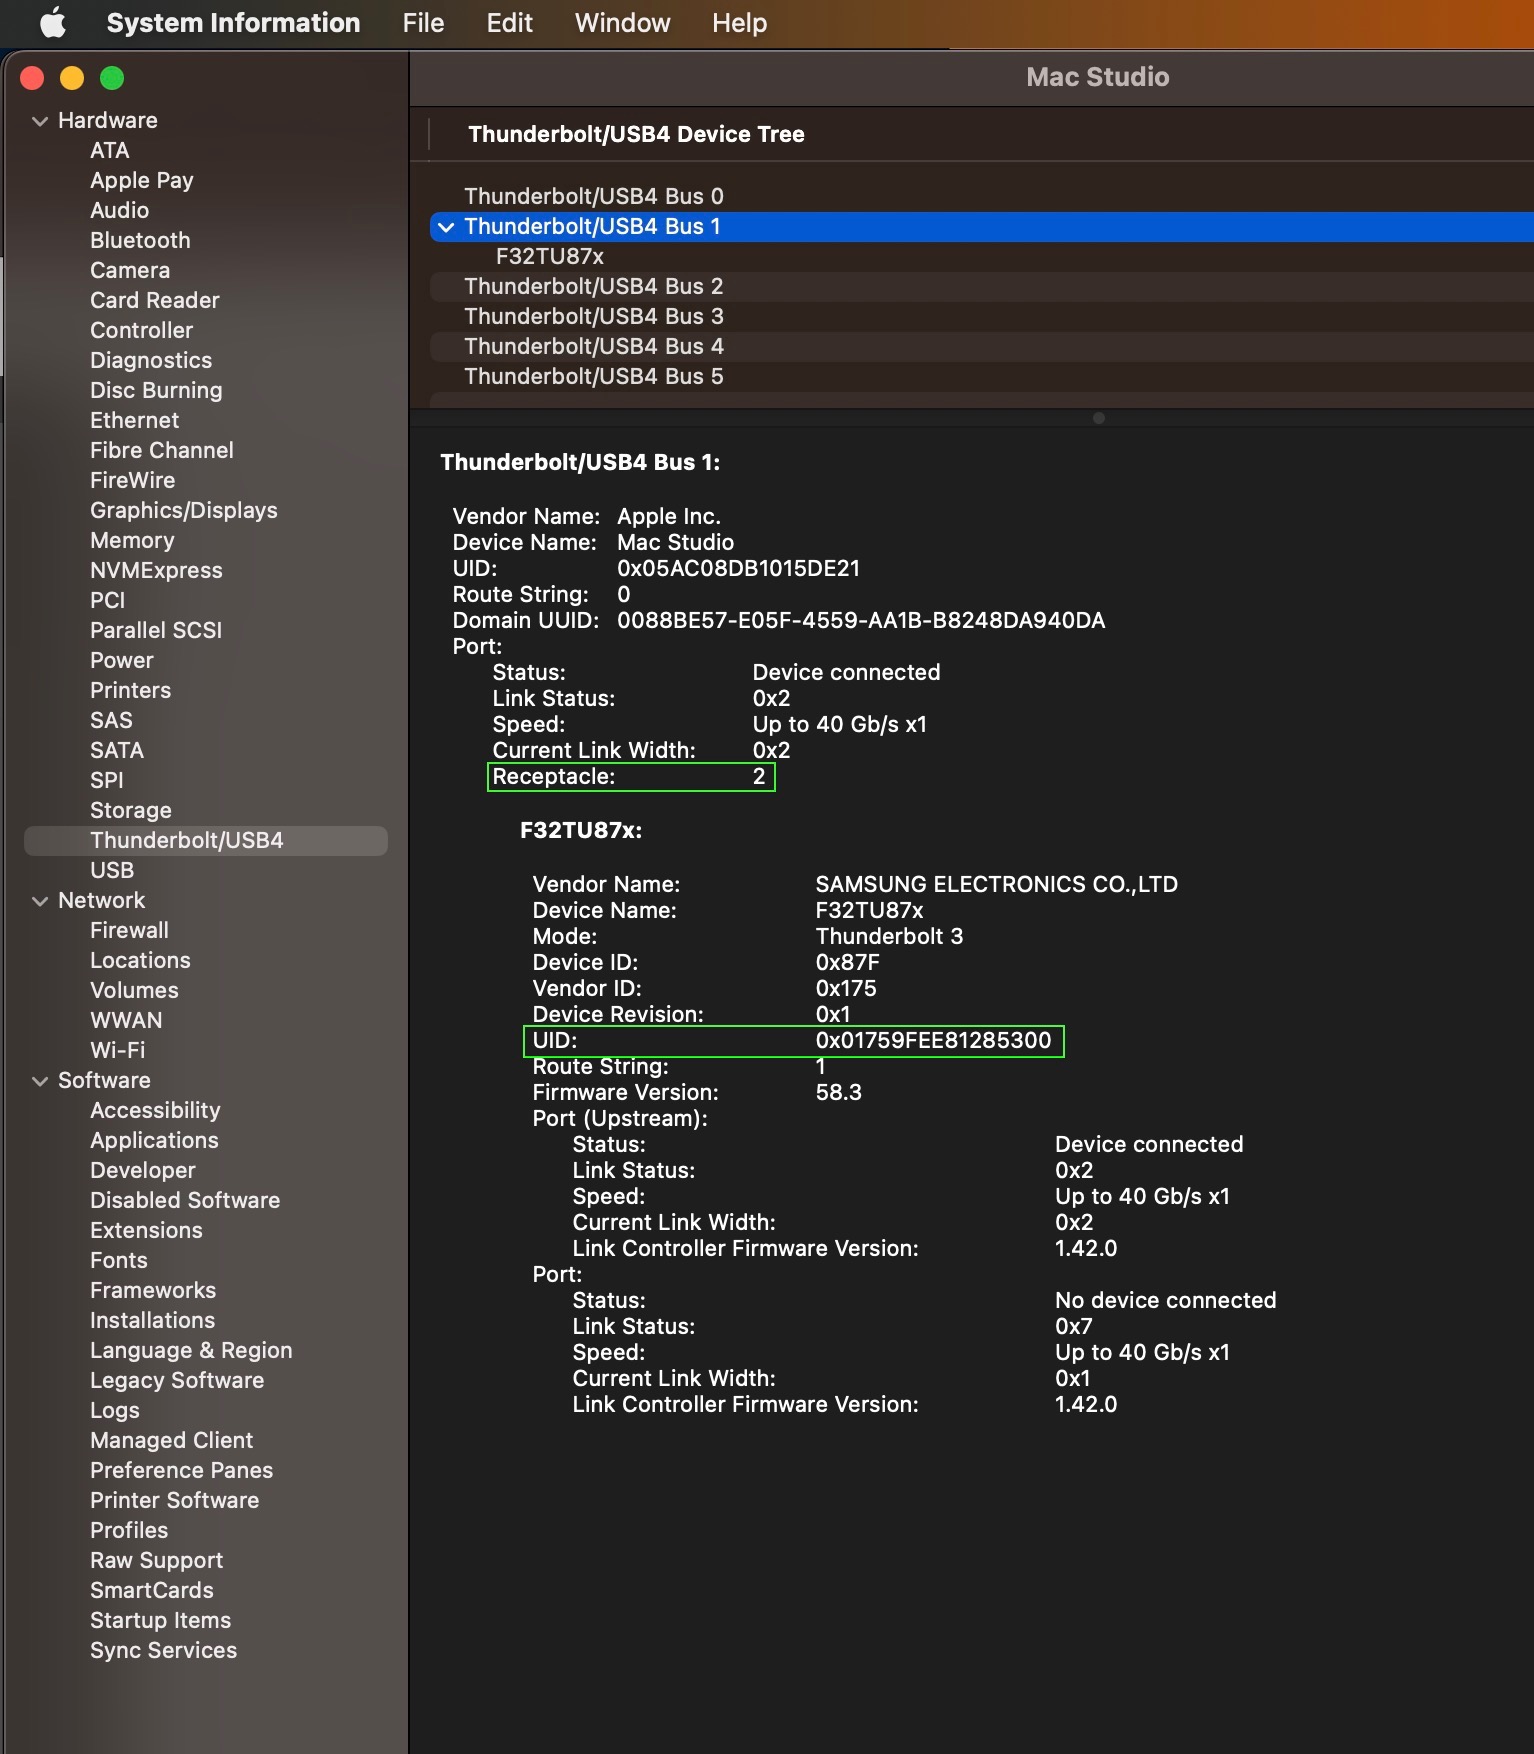Select Disc Burning in the sidebar
Viewport: 1534px width, 1754px height.
point(156,390)
